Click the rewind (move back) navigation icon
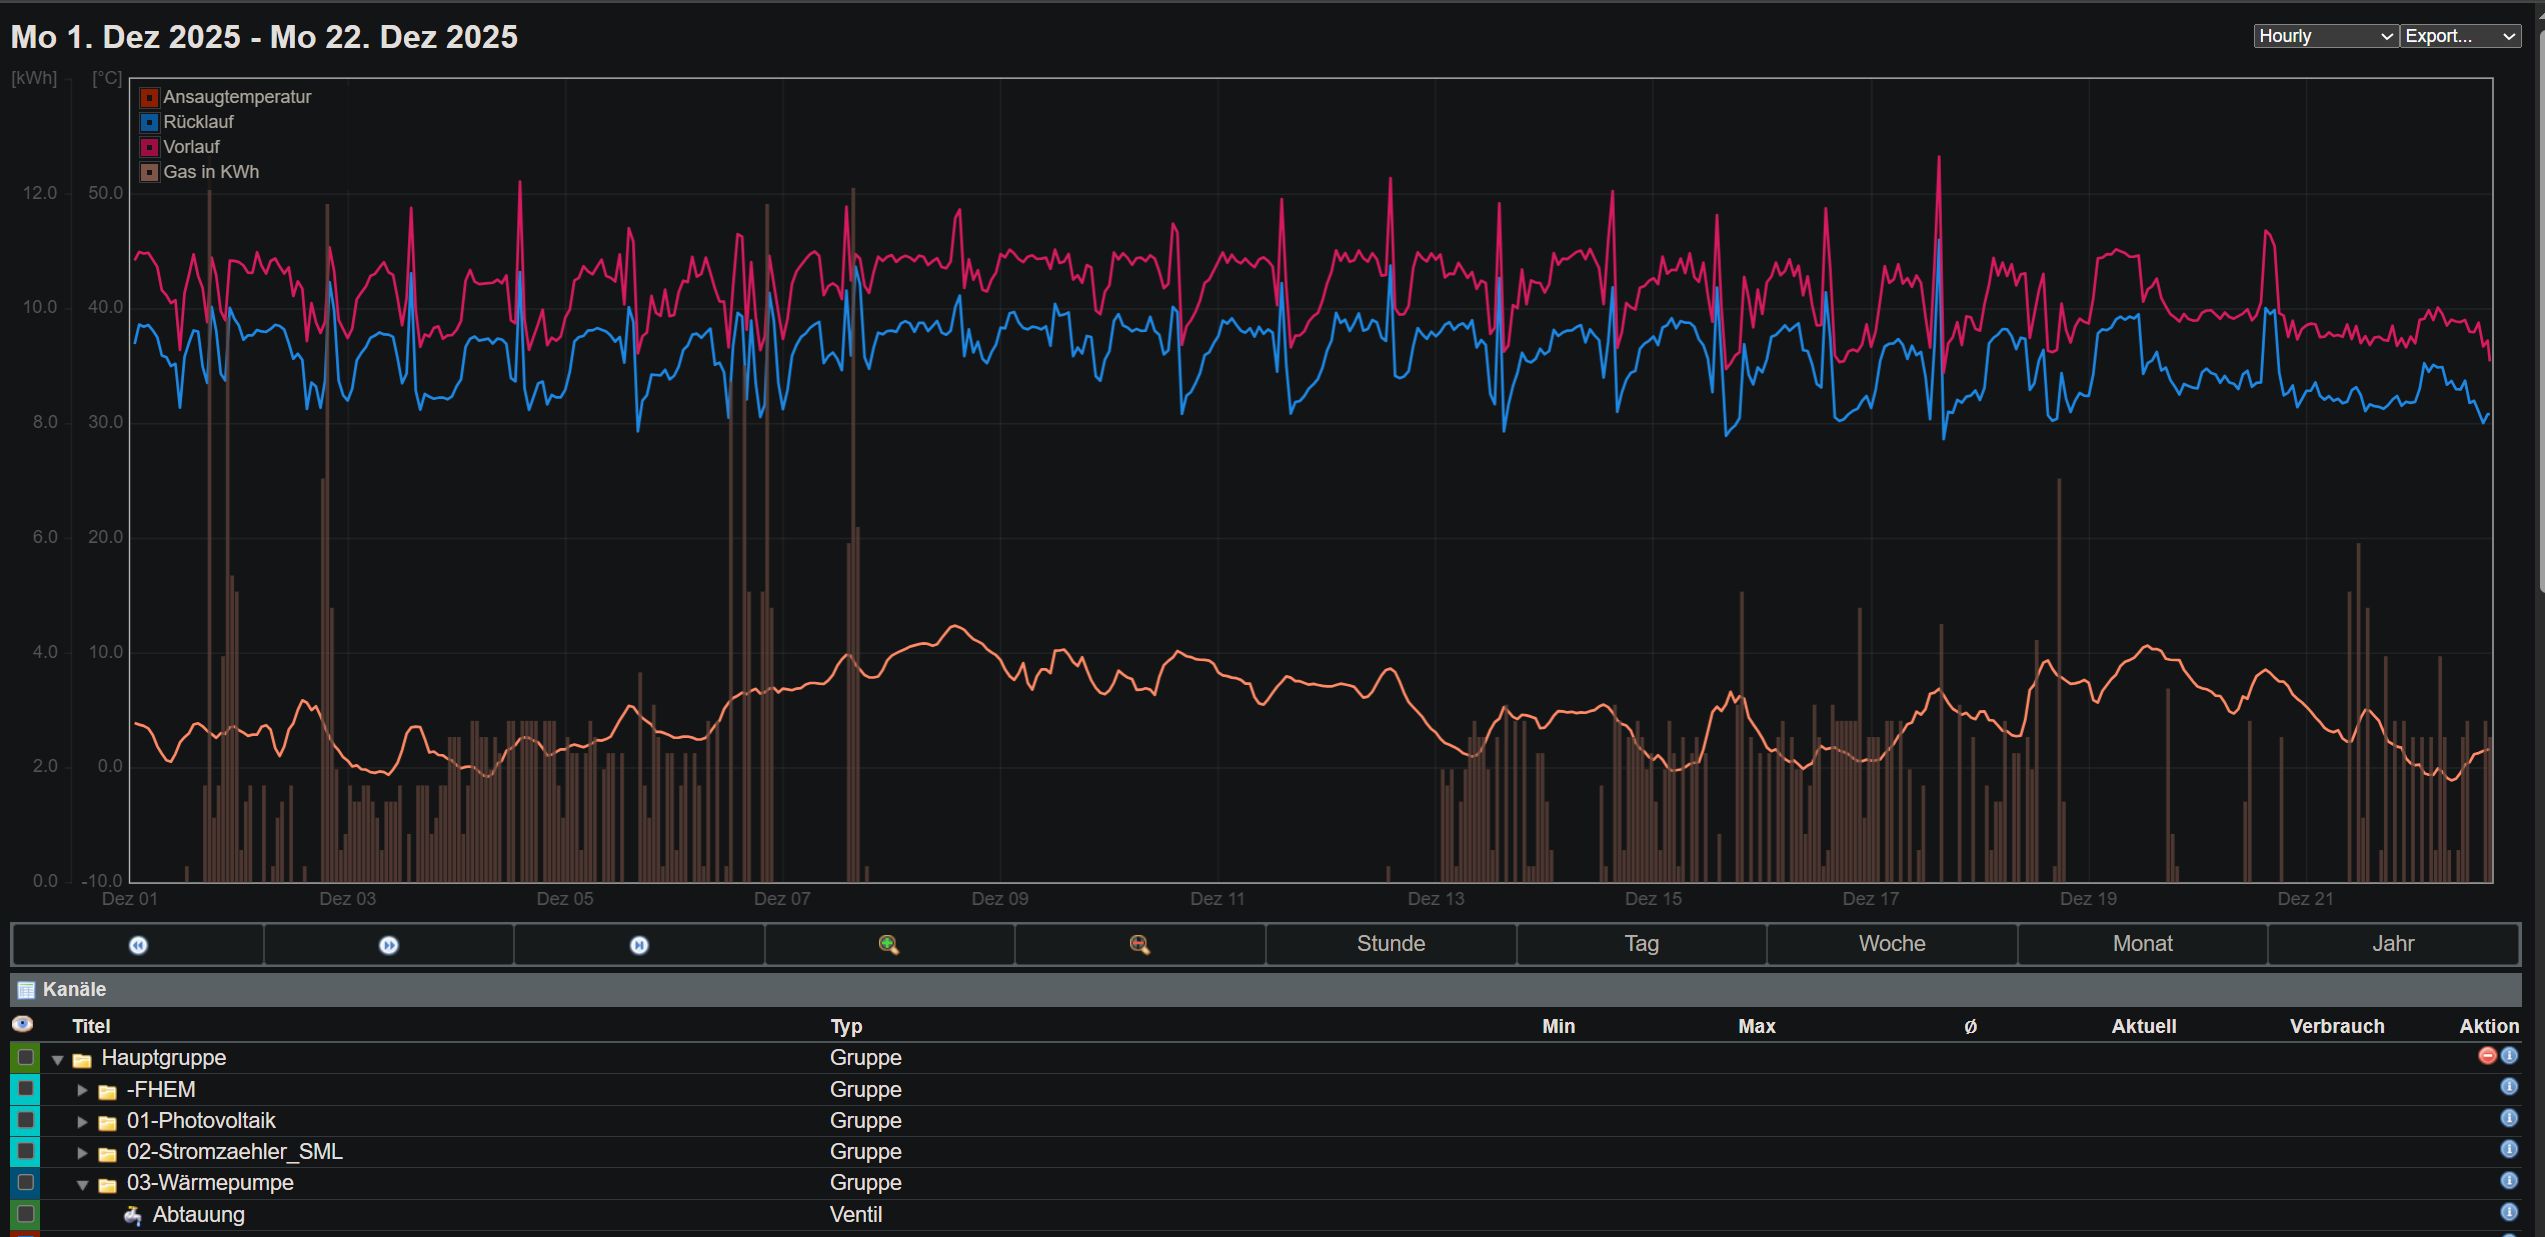The height and width of the screenshot is (1237, 2545). pos(138,945)
